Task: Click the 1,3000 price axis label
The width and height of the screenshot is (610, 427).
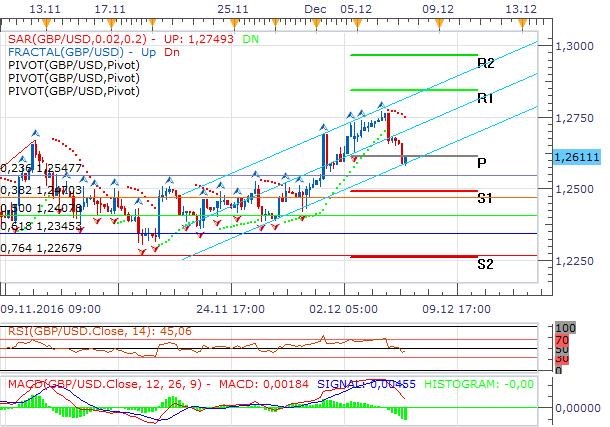Action: point(576,46)
